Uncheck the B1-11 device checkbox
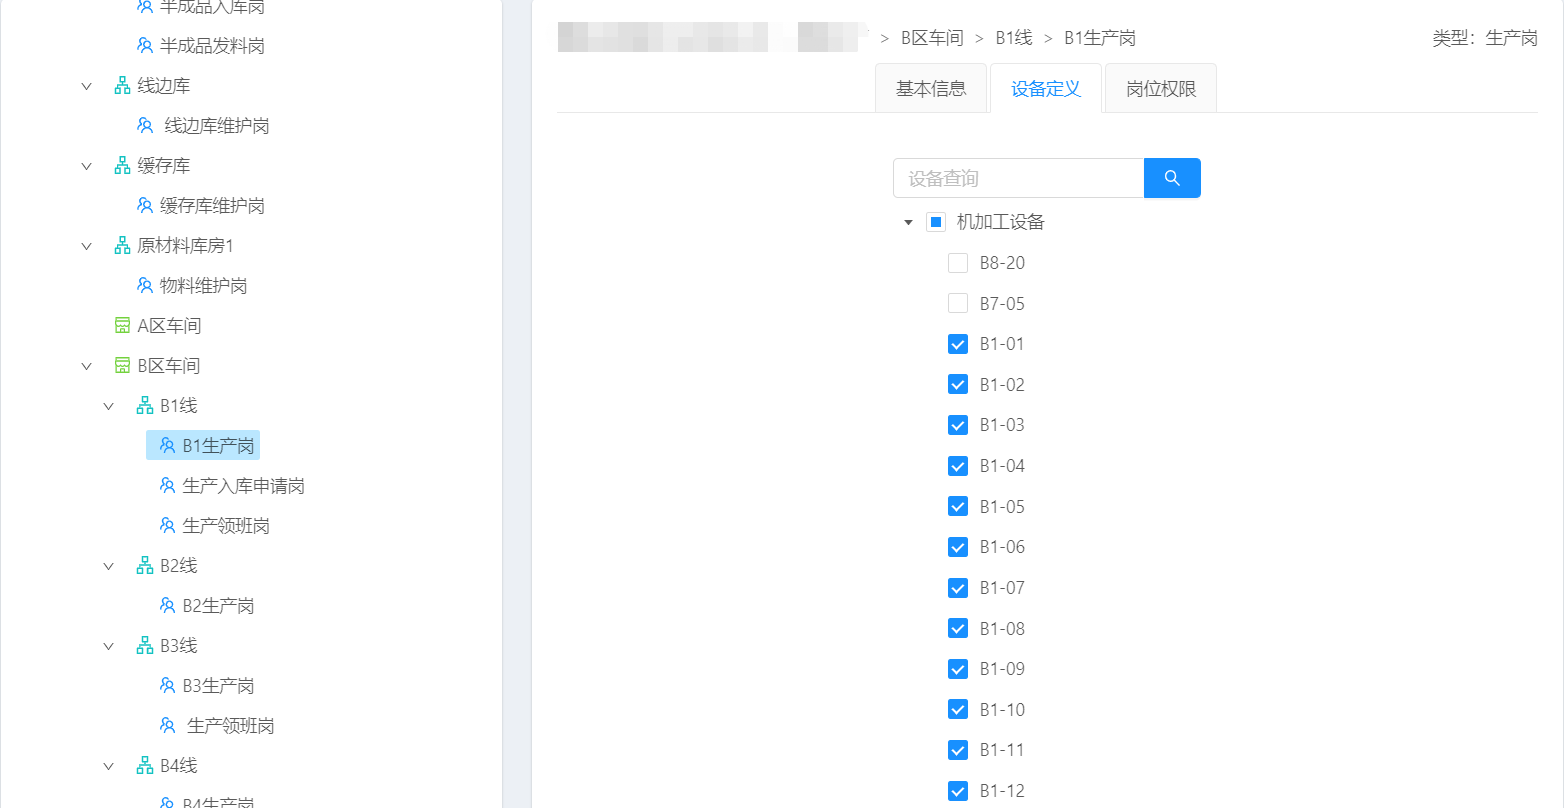 [x=958, y=750]
